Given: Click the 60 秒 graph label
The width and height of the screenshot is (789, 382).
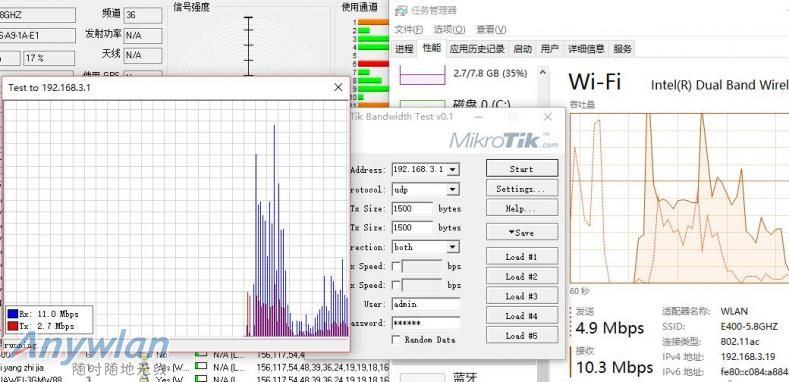Looking at the screenshot, I should pos(579,291).
